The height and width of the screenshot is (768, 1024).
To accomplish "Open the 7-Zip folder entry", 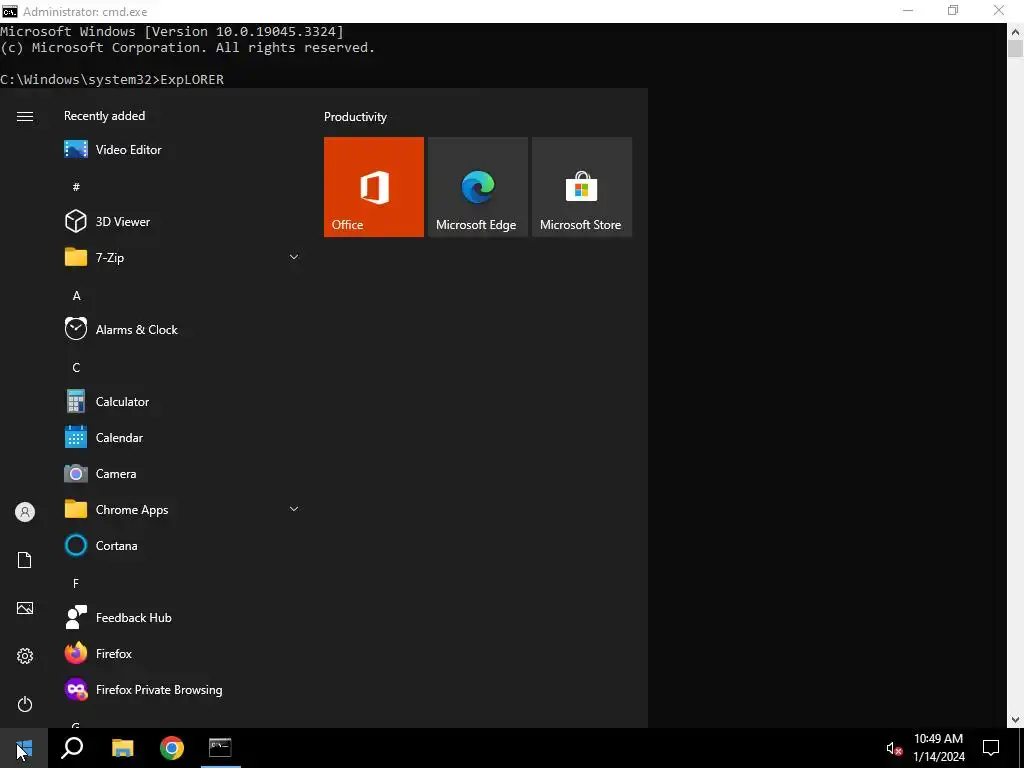I will pos(182,257).
